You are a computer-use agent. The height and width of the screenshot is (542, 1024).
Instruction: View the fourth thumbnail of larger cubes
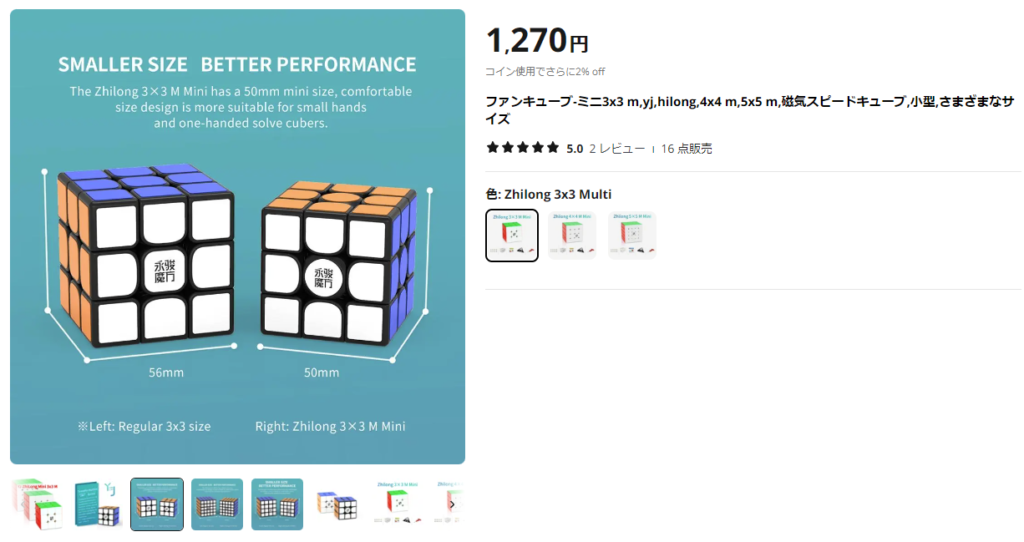coord(217,504)
